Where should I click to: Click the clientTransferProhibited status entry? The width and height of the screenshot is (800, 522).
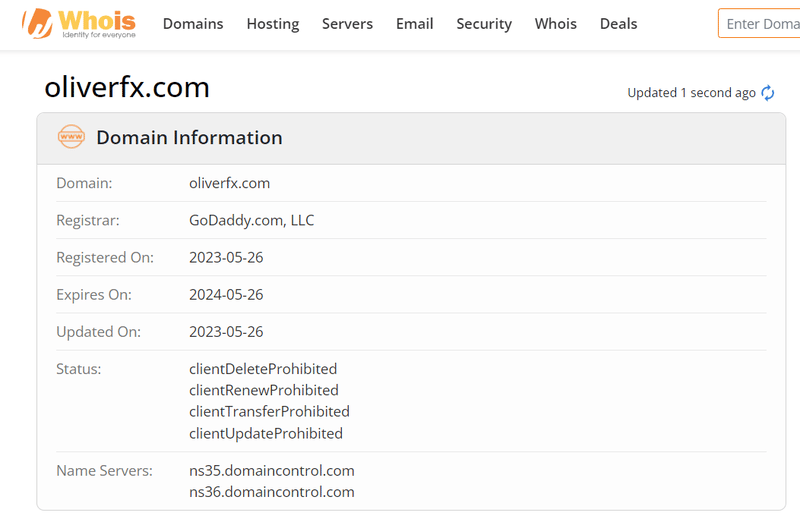(269, 411)
